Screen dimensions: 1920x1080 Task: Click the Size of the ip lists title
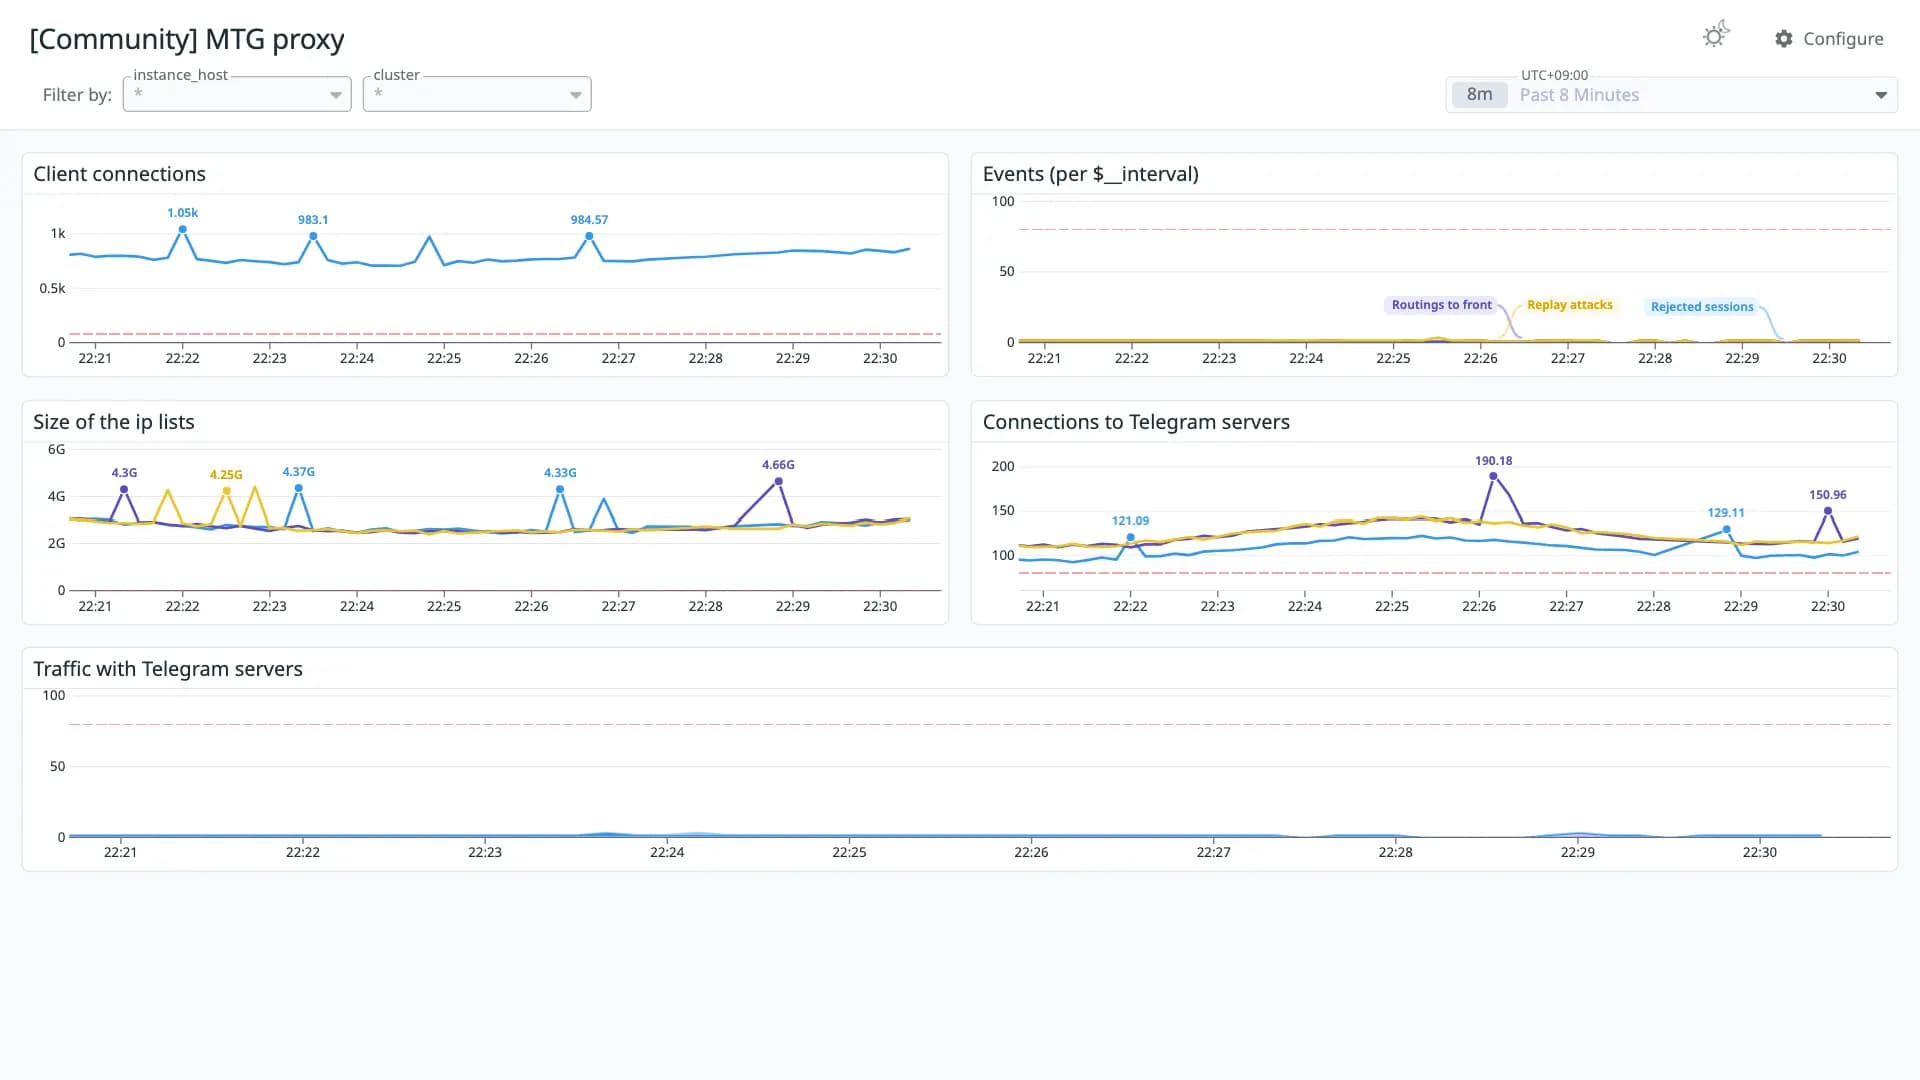[114, 422]
